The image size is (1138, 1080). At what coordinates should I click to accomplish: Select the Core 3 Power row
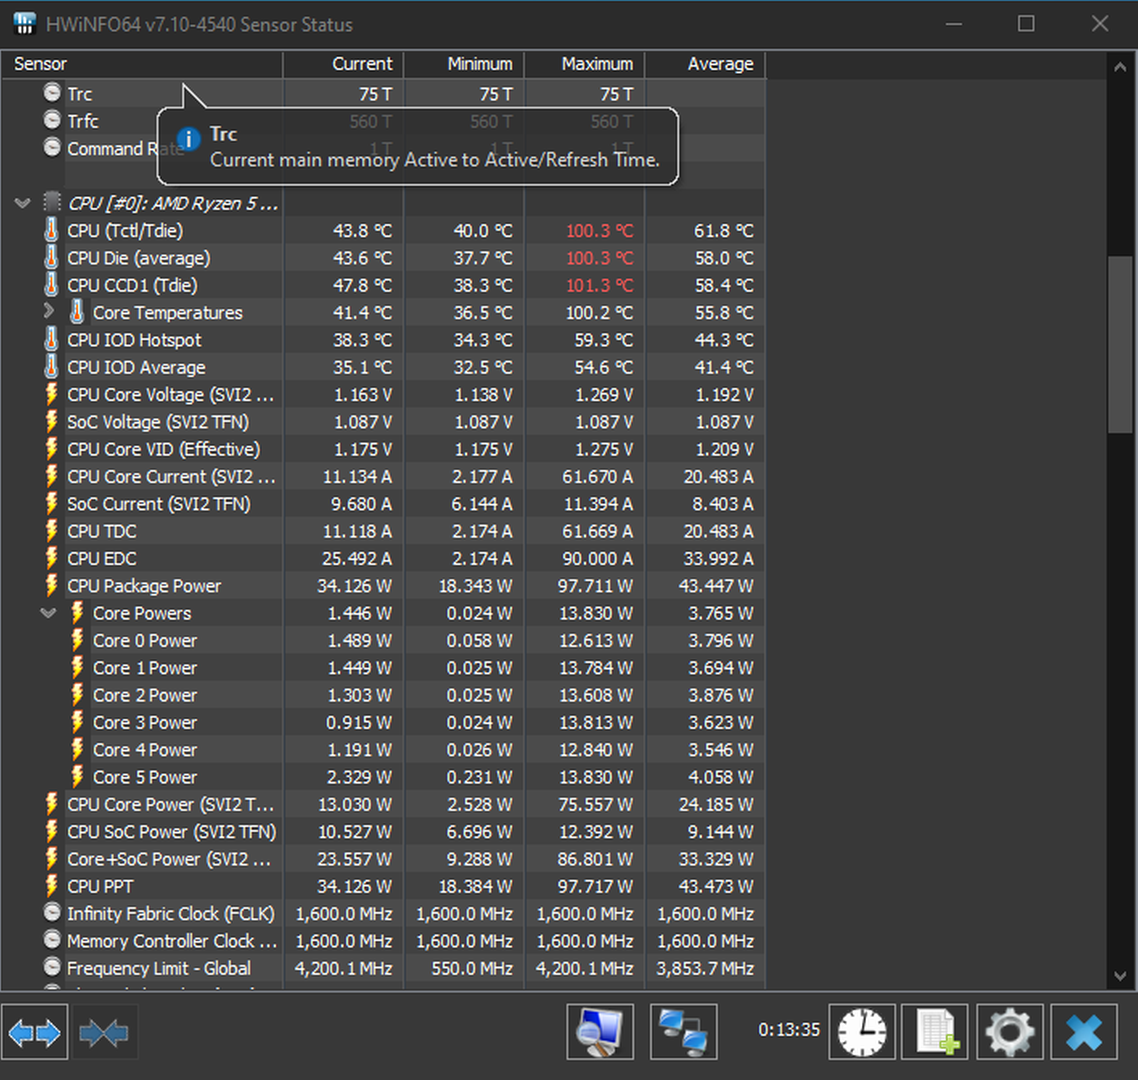(x=383, y=722)
